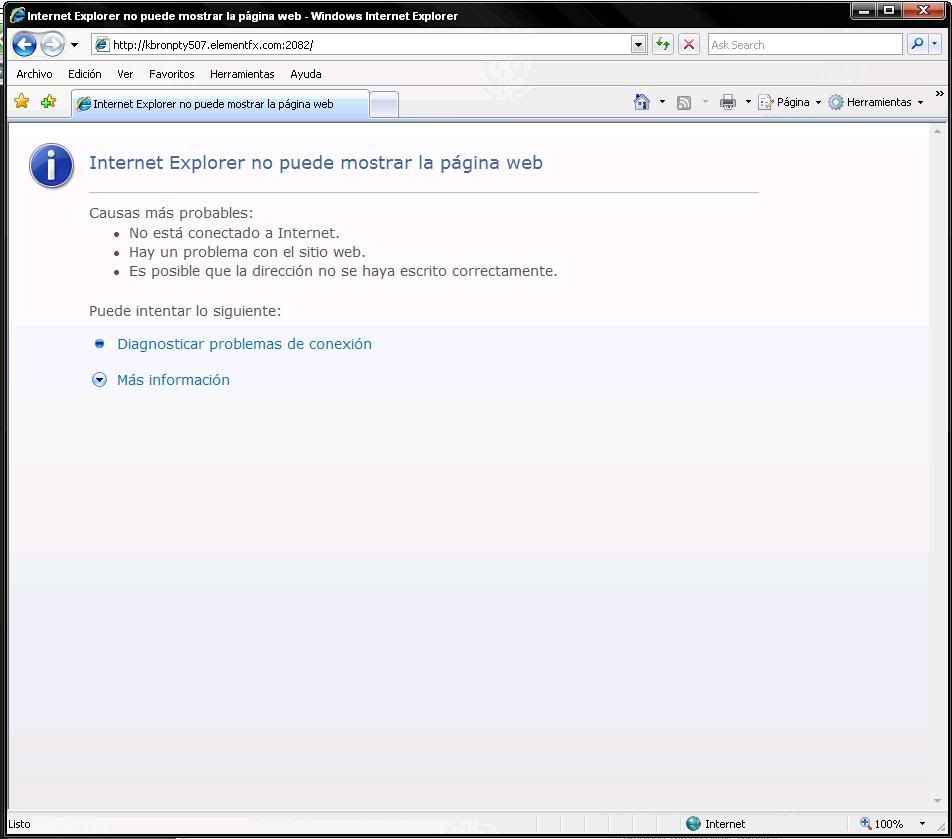Expand the Home button dropdown arrow
952x839 pixels.
coord(662,102)
